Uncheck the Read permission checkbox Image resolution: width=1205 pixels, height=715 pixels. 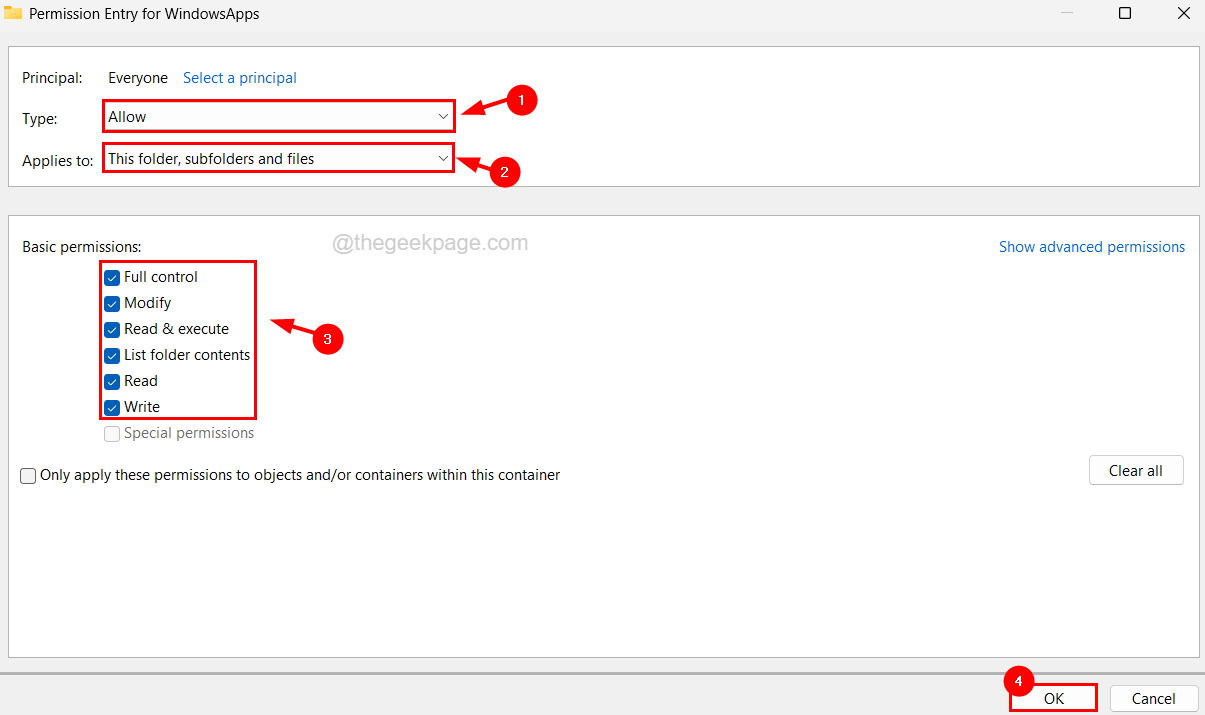(112, 381)
